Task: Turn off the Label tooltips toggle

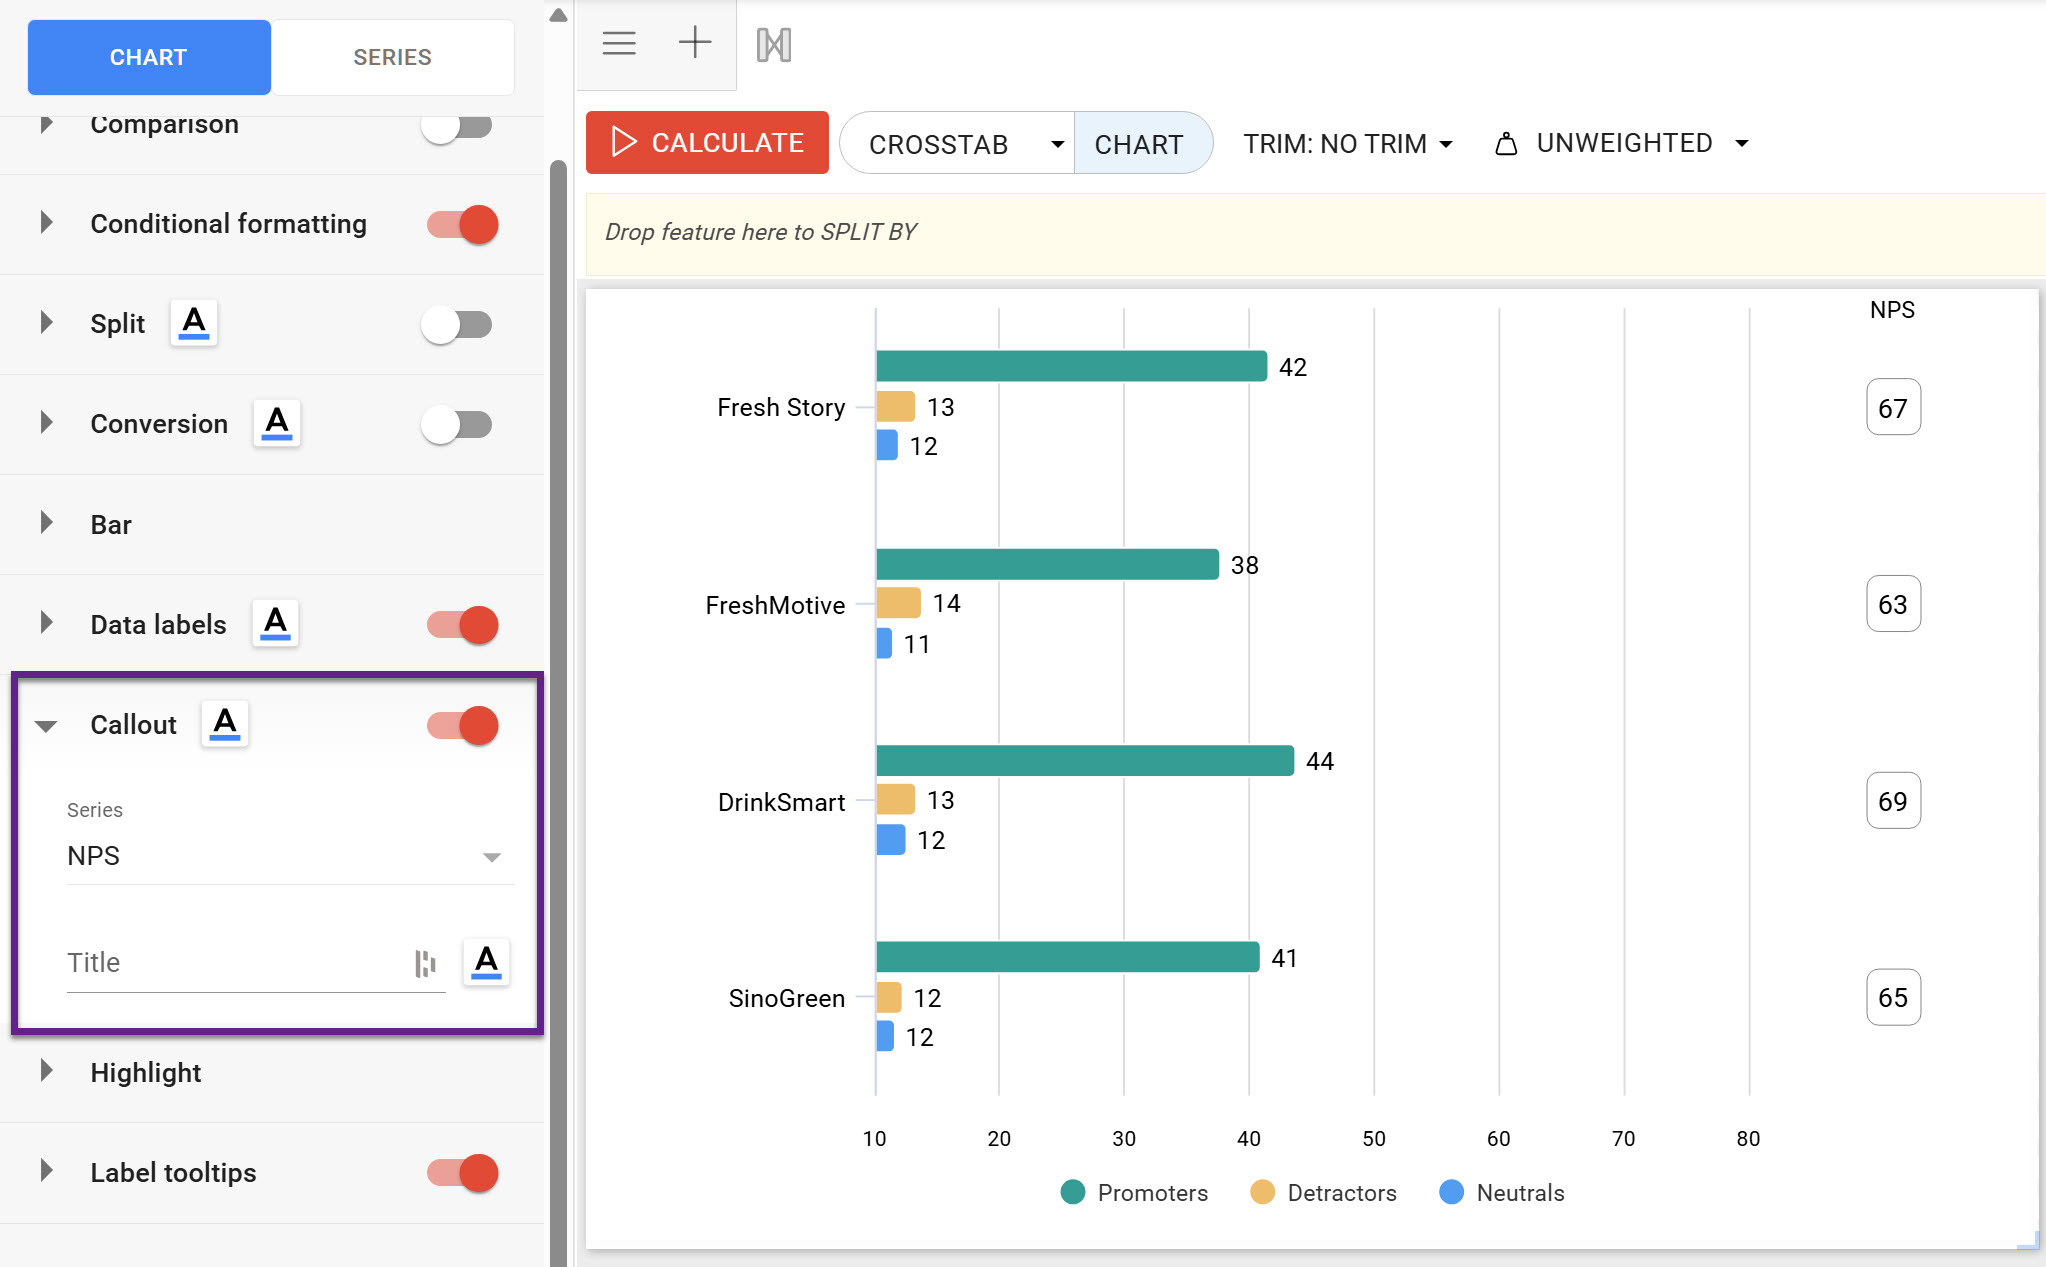Action: pyautogui.click(x=462, y=1172)
